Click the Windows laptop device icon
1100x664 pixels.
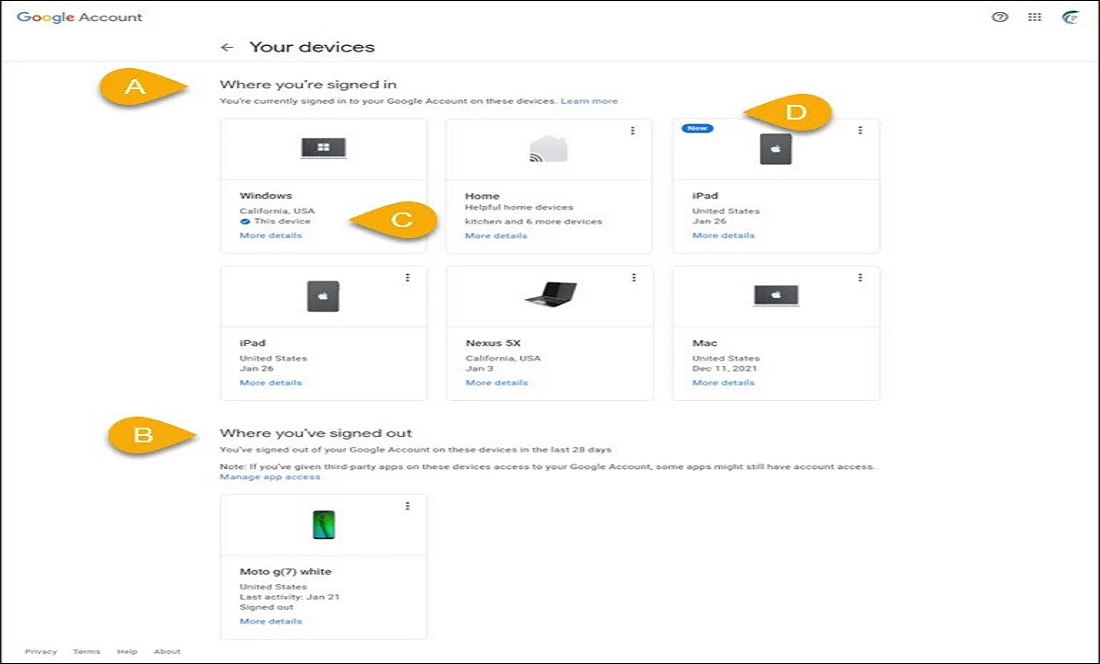click(323, 149)
